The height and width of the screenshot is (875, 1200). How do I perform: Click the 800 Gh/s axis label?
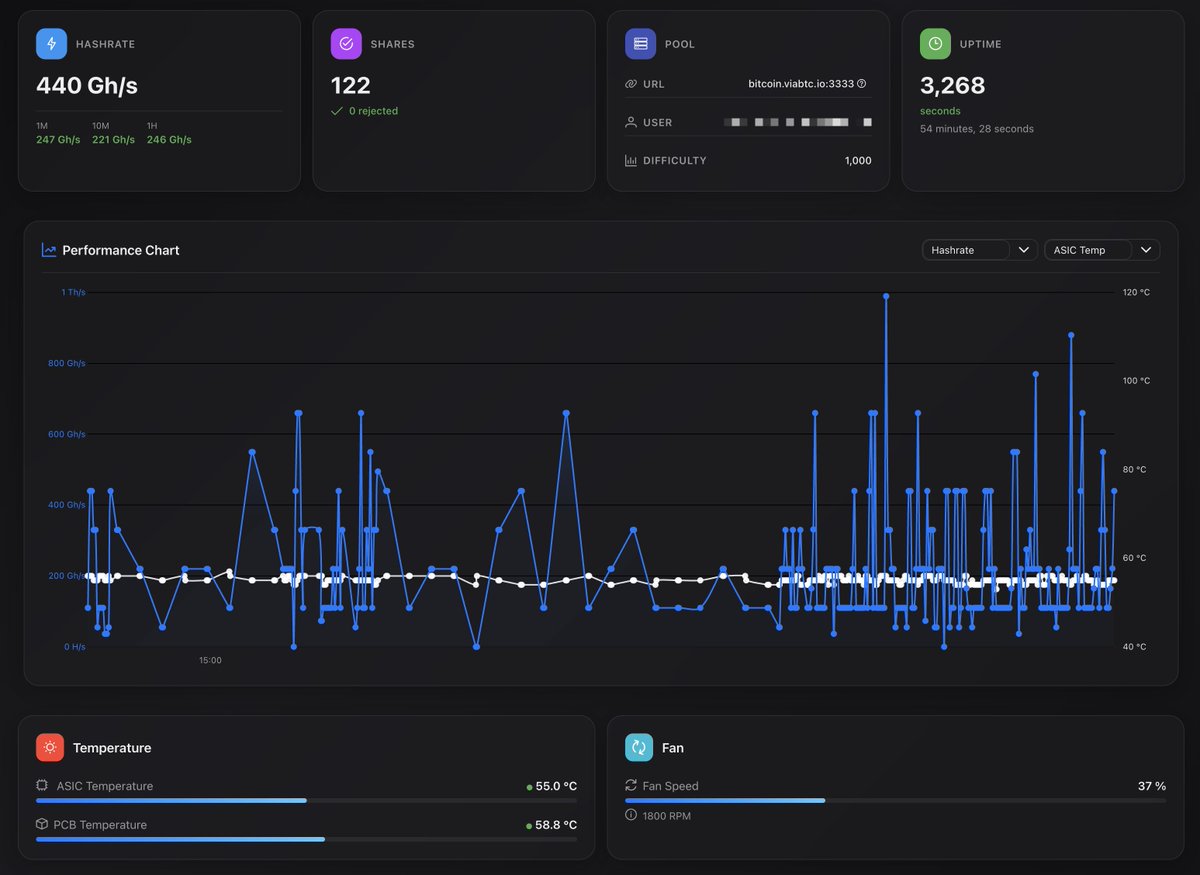coord(67,363)
